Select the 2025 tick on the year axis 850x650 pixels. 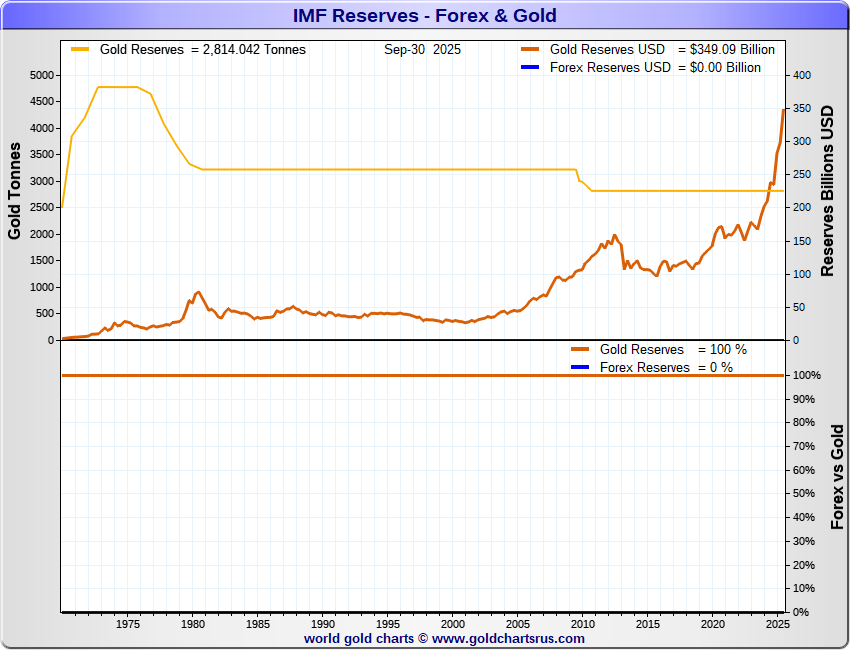pyautogui.click(x=778, y=624)
